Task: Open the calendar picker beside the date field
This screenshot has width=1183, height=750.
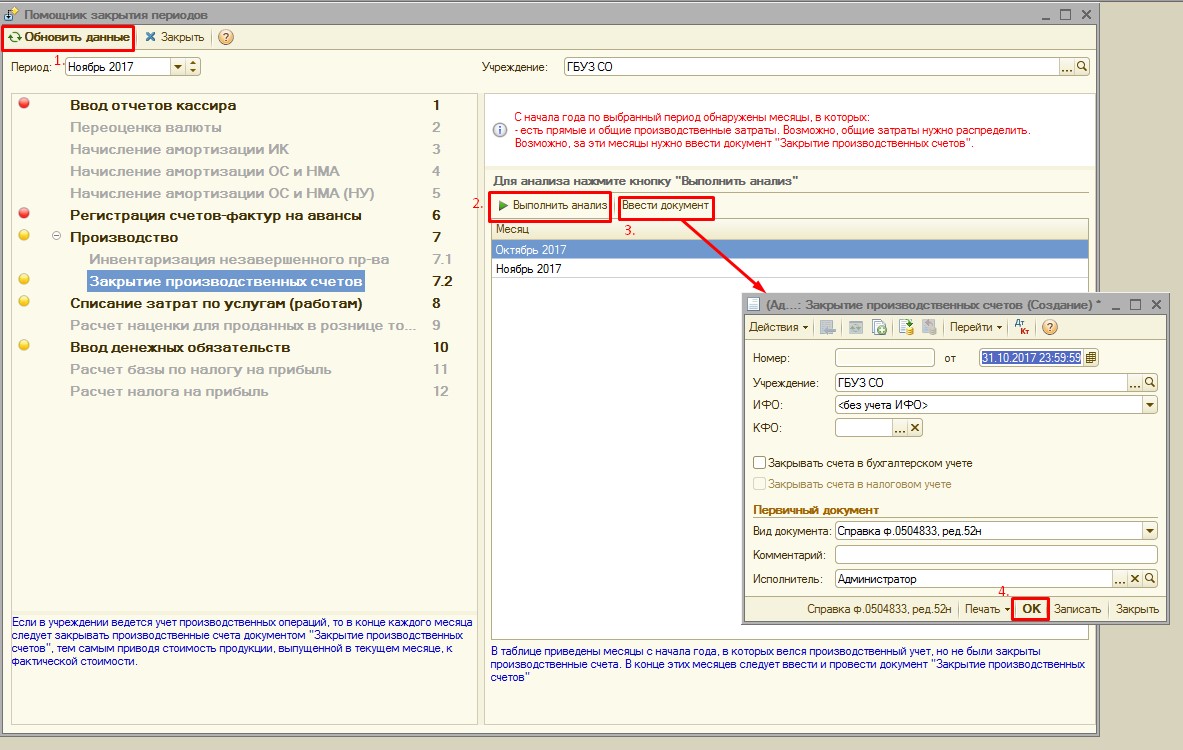Action: pyautogui.click(x=1091, y=358)
